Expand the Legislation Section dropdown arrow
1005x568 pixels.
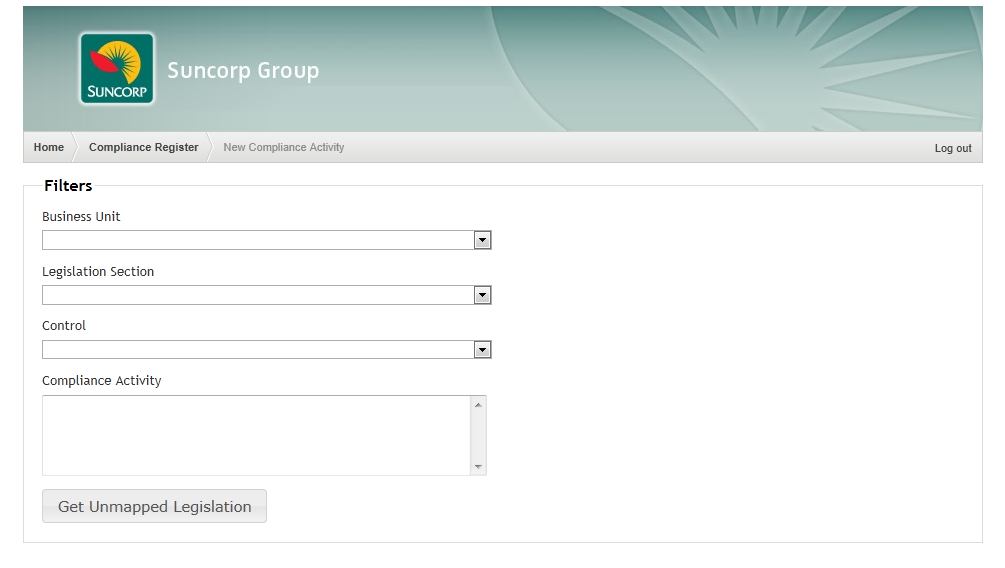[x=482, y=295]
